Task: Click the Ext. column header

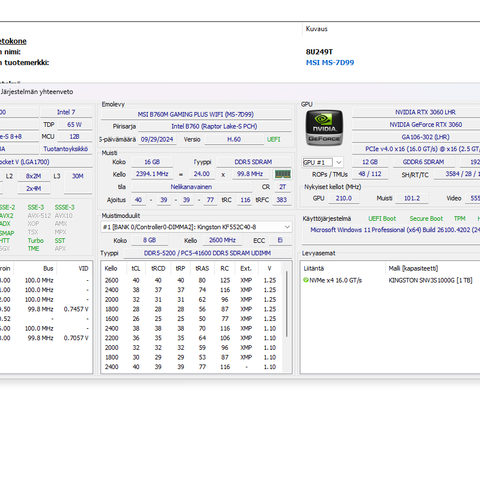Action: [x=246, y=268]
